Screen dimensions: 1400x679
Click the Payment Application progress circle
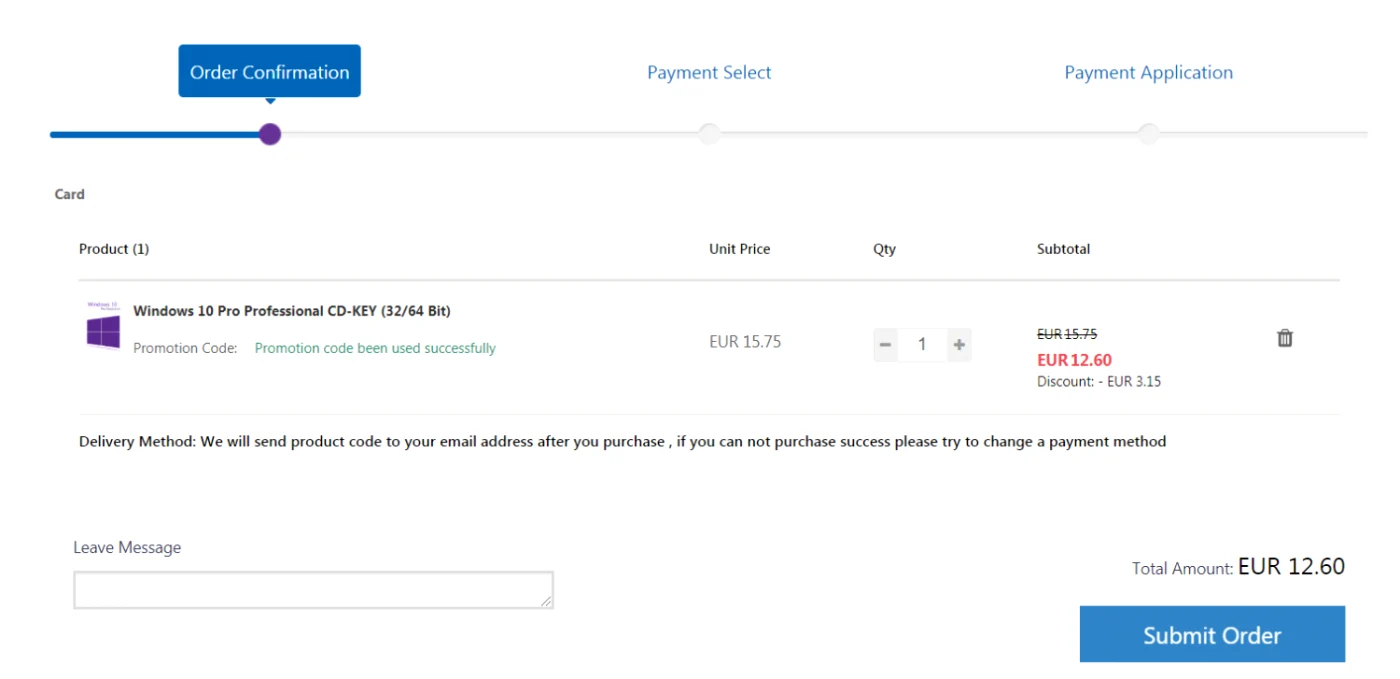click(1148, 134)
